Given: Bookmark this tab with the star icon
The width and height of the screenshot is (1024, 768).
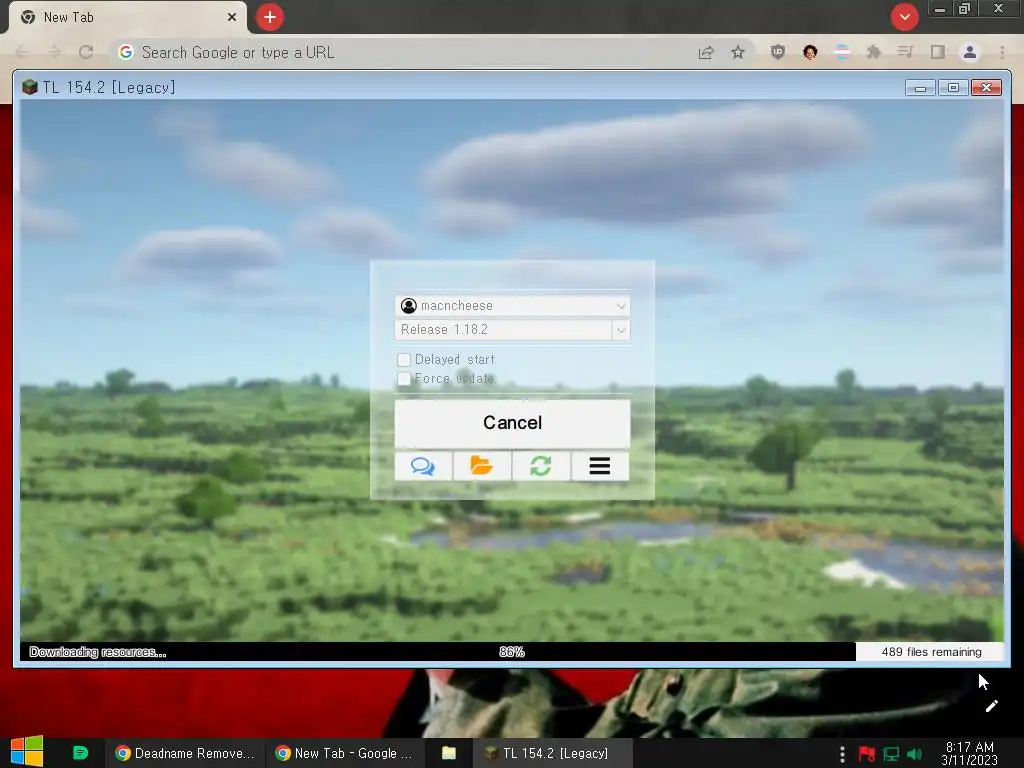Looking at the screenshot, I should [738, 52].
